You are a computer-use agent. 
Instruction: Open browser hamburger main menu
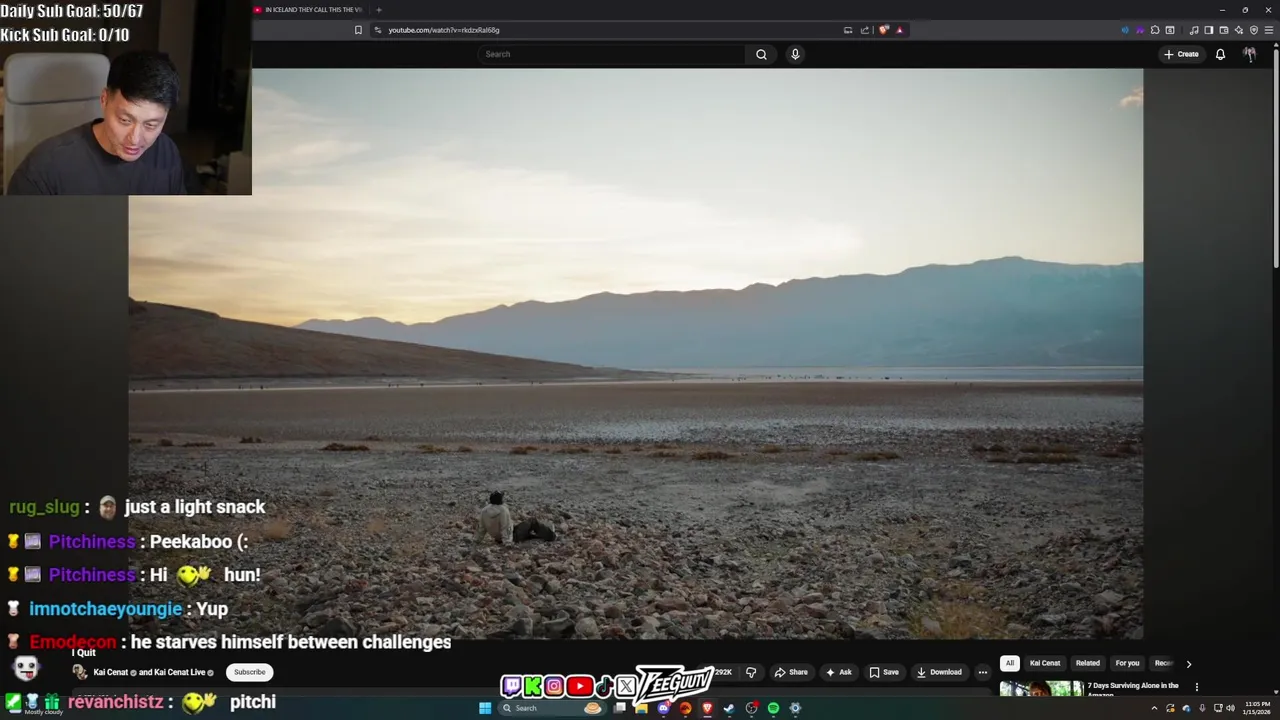click(x=1269, y=30)
